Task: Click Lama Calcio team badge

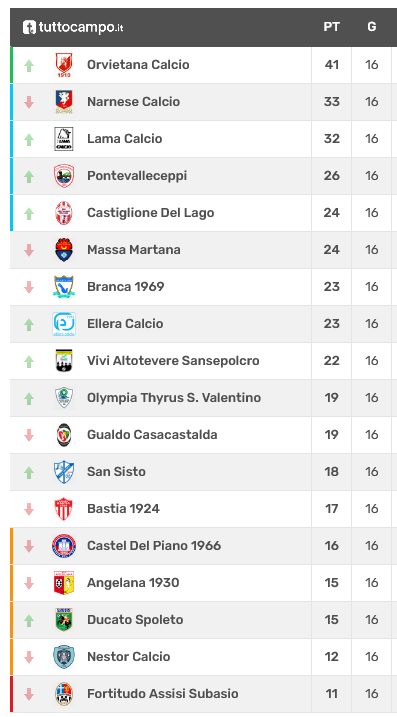Action: click(x=64, y=139)
